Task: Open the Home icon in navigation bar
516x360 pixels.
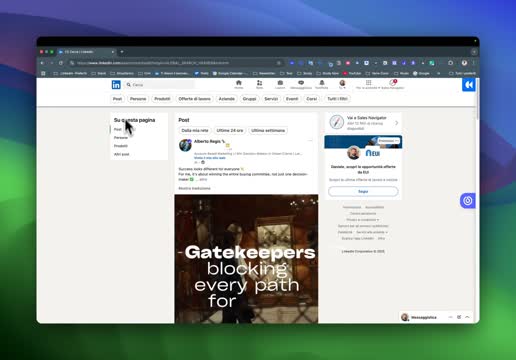Action: point(239,83)
